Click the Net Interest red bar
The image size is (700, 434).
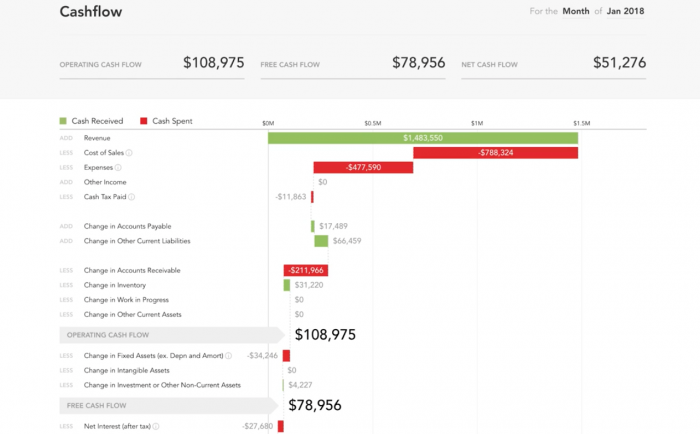280,426
